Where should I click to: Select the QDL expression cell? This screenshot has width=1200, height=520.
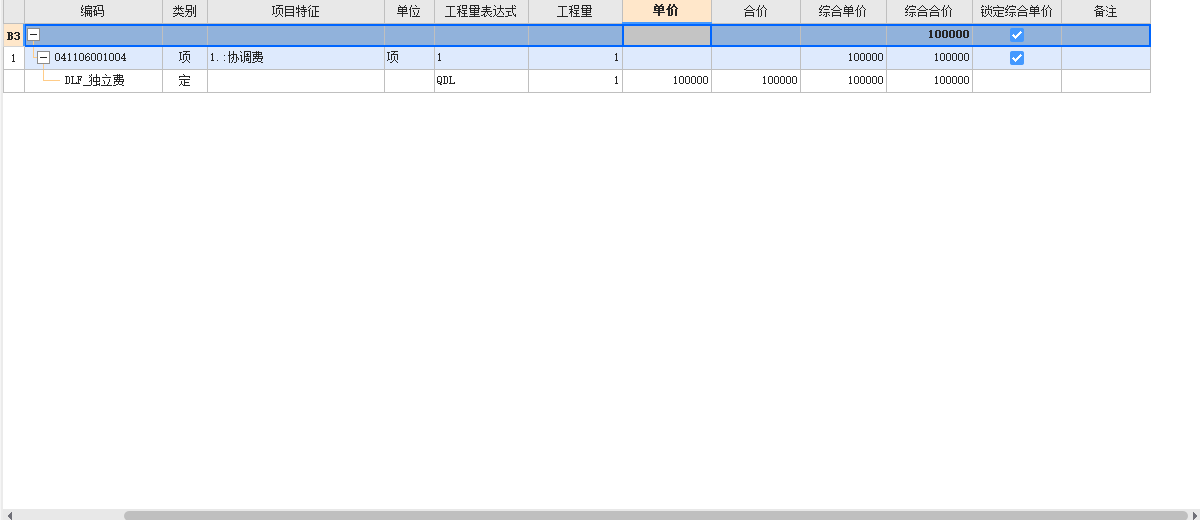pos(481,81)
